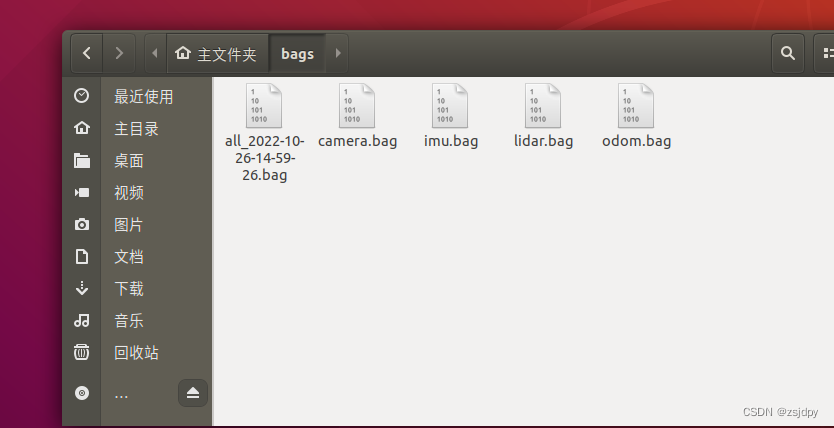Image resolution: width=834 pixels, height=428 pixels.
Task: Open 音乐 sidebar entry
Action: pyautogui.click(x=129, y=321)
